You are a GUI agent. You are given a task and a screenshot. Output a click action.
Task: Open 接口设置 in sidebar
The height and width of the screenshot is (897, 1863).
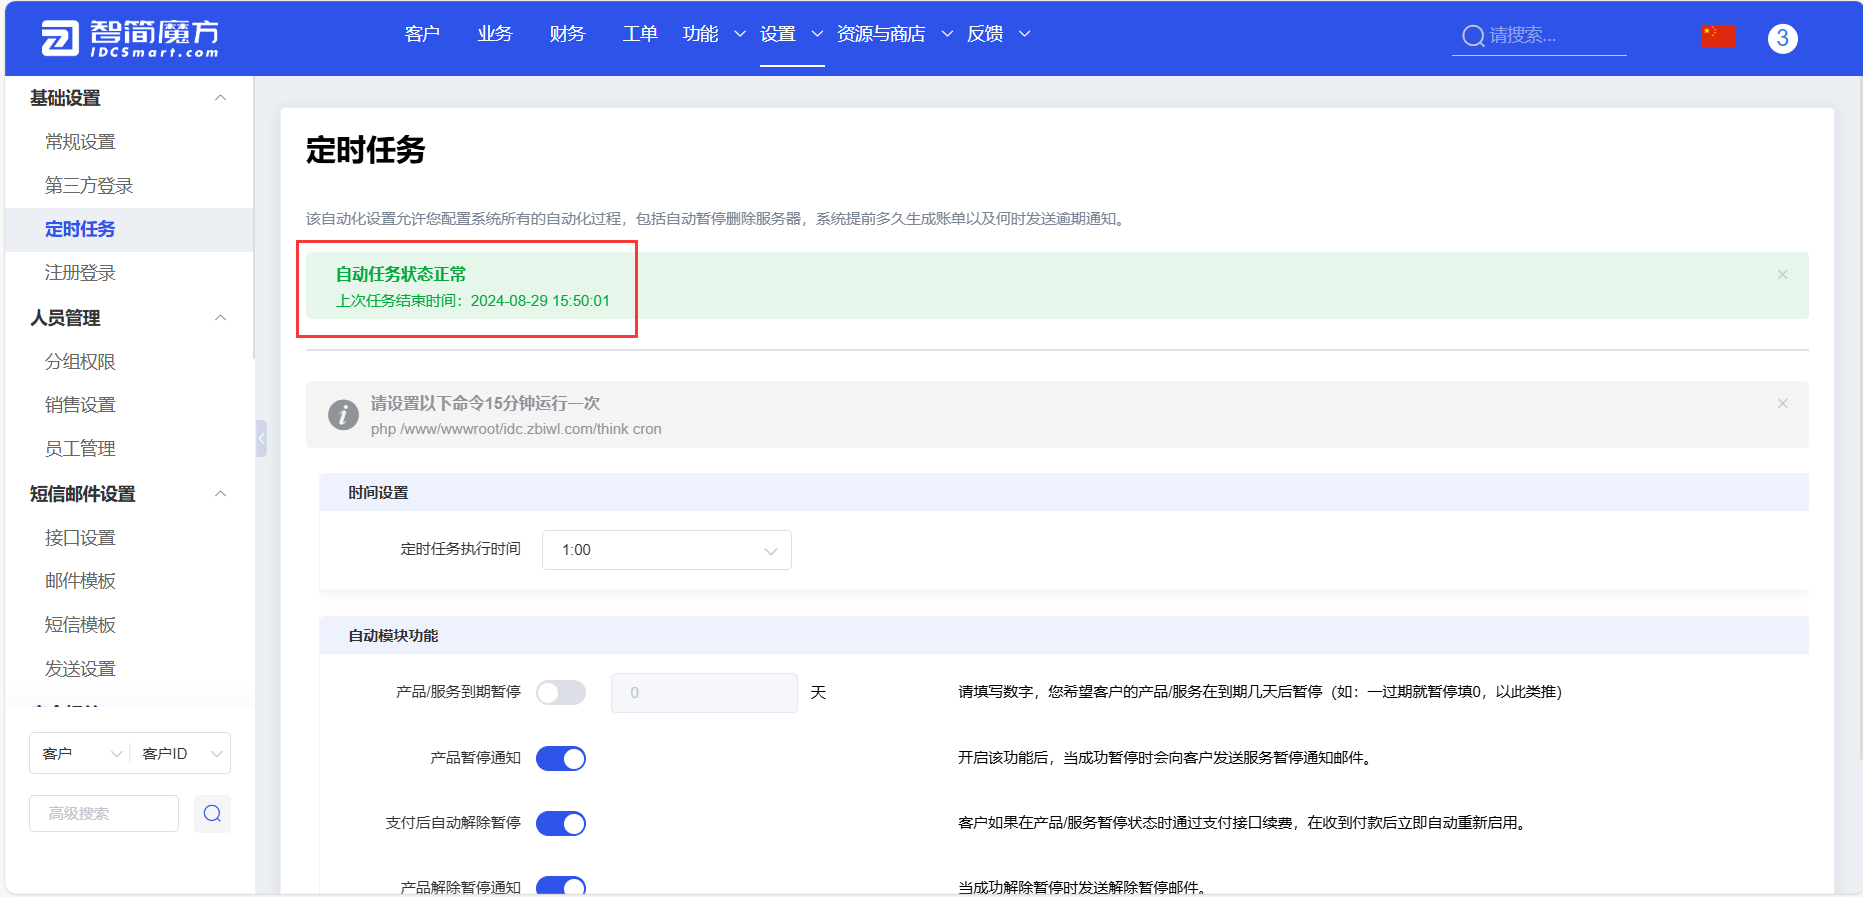click(80, 538)
